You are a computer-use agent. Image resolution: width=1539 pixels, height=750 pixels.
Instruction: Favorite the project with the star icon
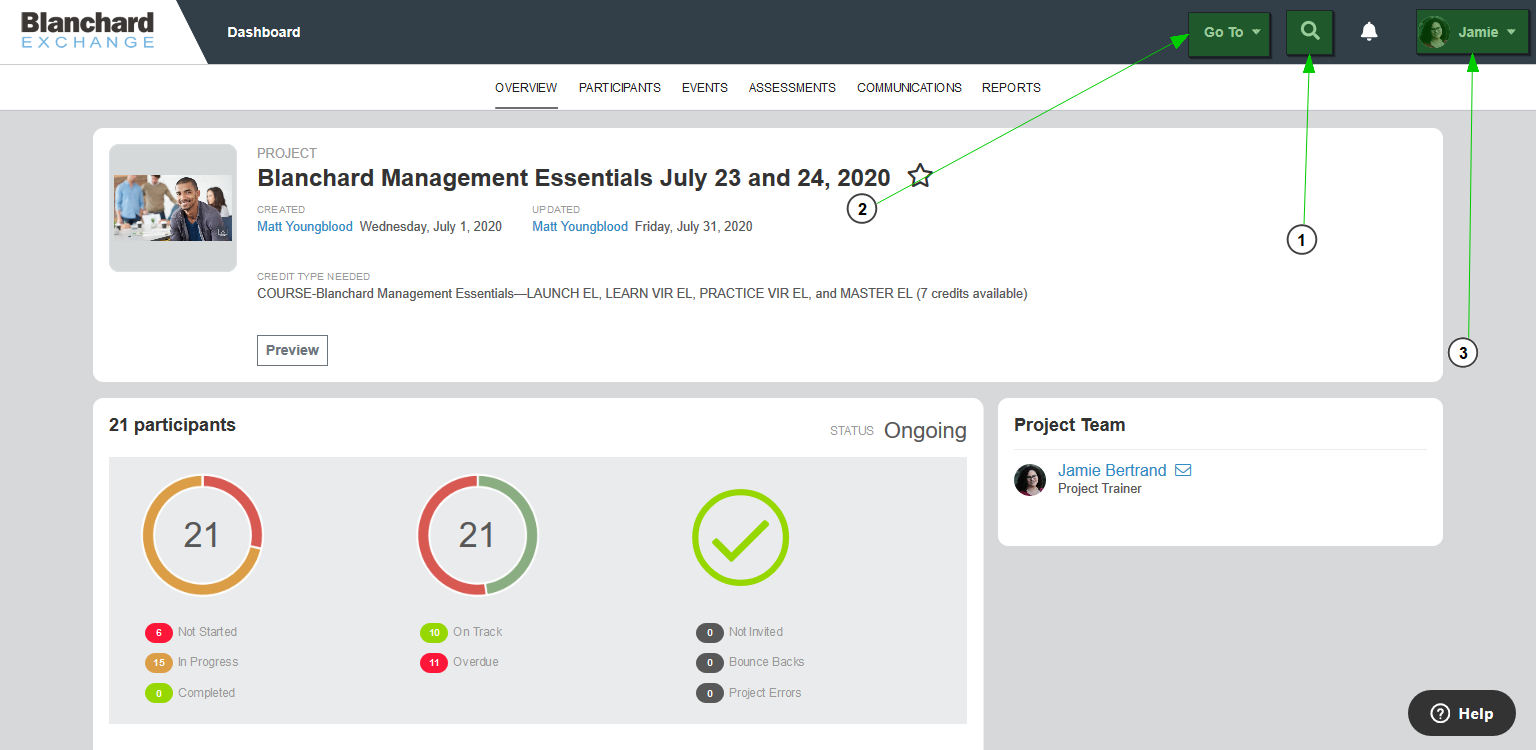click(920, 177)
